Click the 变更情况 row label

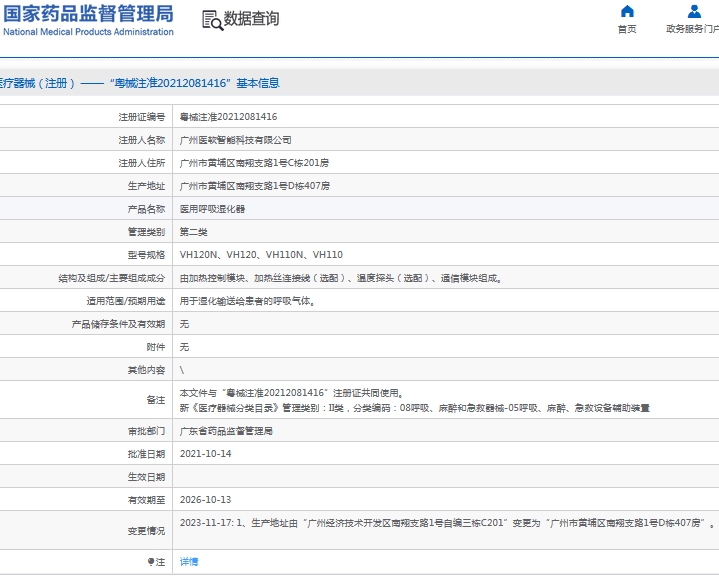pyautogui.click(x=146, y=531)
